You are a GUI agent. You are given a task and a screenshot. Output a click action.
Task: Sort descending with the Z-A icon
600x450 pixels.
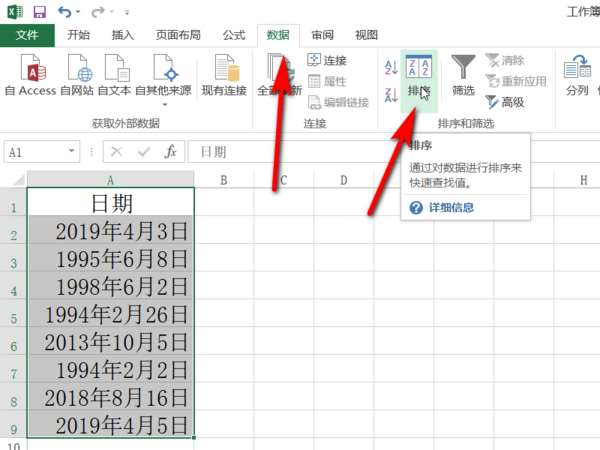pos(391,95)
